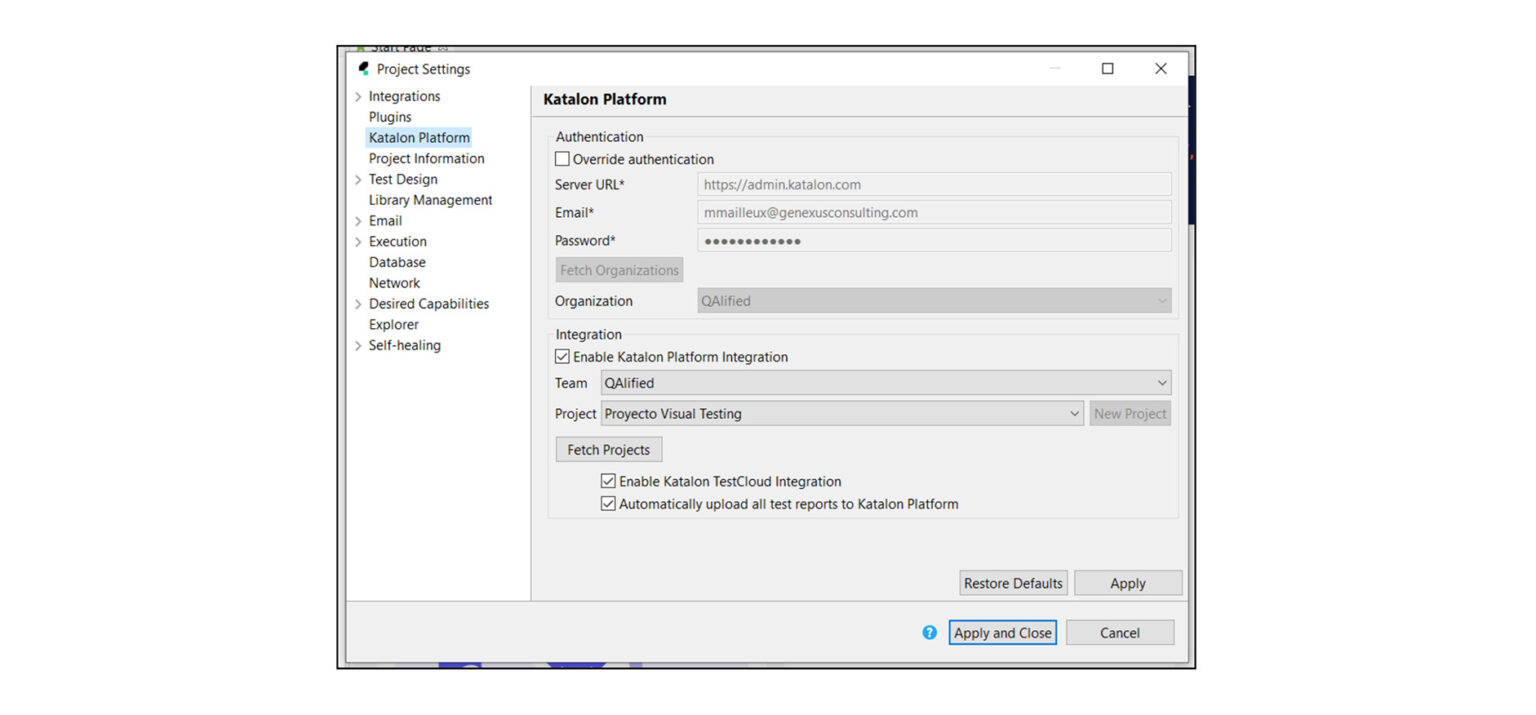The height and width of the screenshot is (715, 1536).
Task: Uncheck automatic upload of test reports
Action: pyautogui.click(x=608, y=503)
